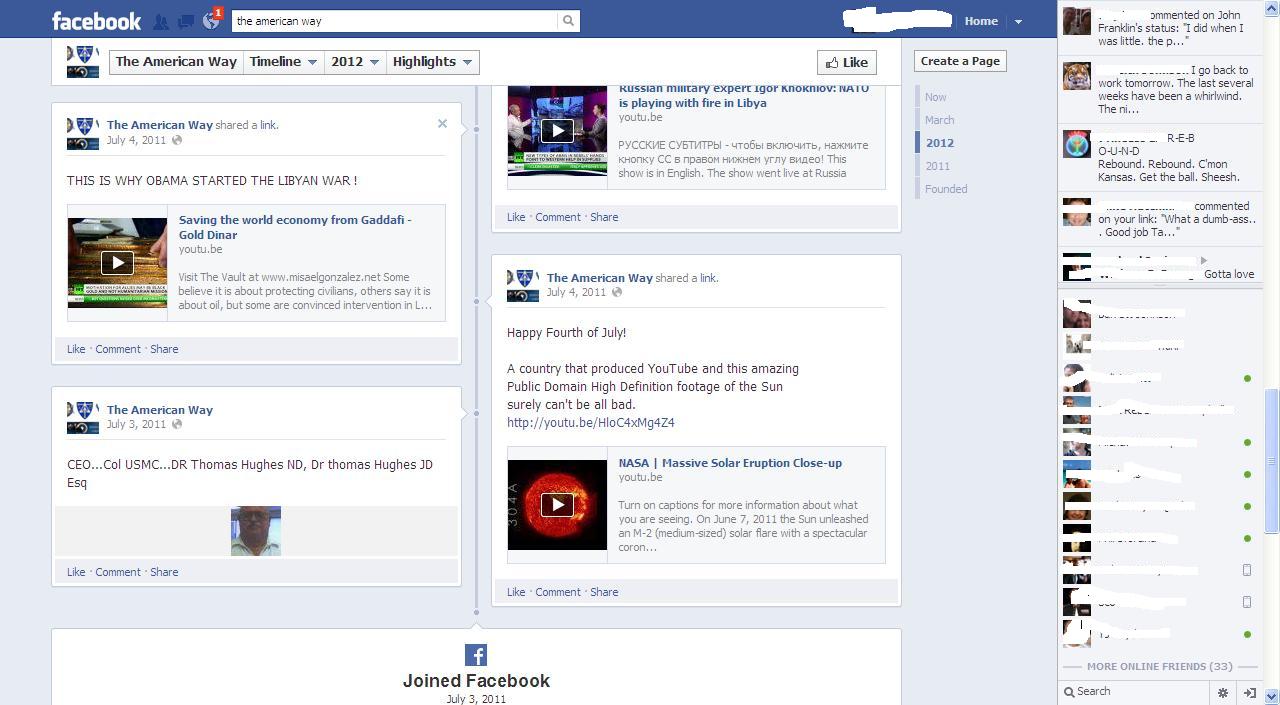The height and width of the screenshot is (705, 1280).
Task: Go to the Facebook logo home
Action: (96, 21)
